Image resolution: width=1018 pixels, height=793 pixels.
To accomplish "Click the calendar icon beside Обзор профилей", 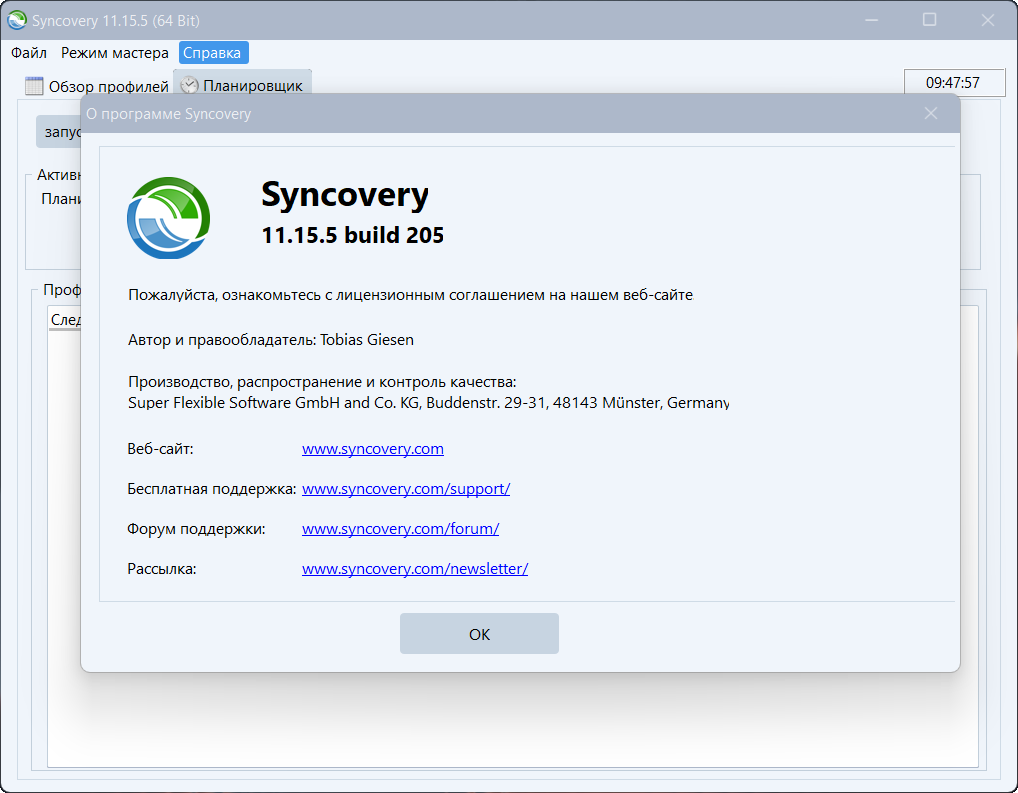I will pos(34,86).
